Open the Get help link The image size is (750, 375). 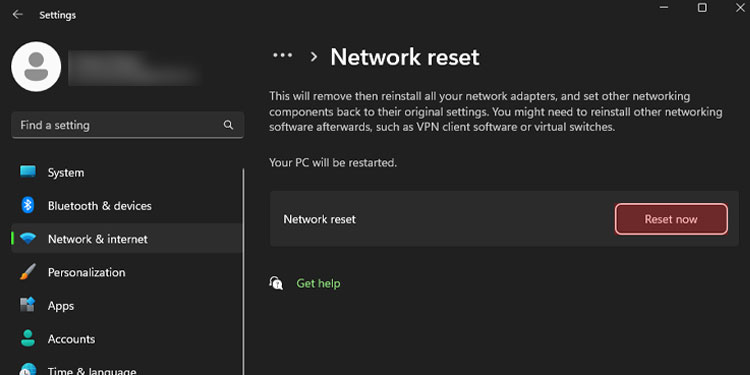pos(318,283)
